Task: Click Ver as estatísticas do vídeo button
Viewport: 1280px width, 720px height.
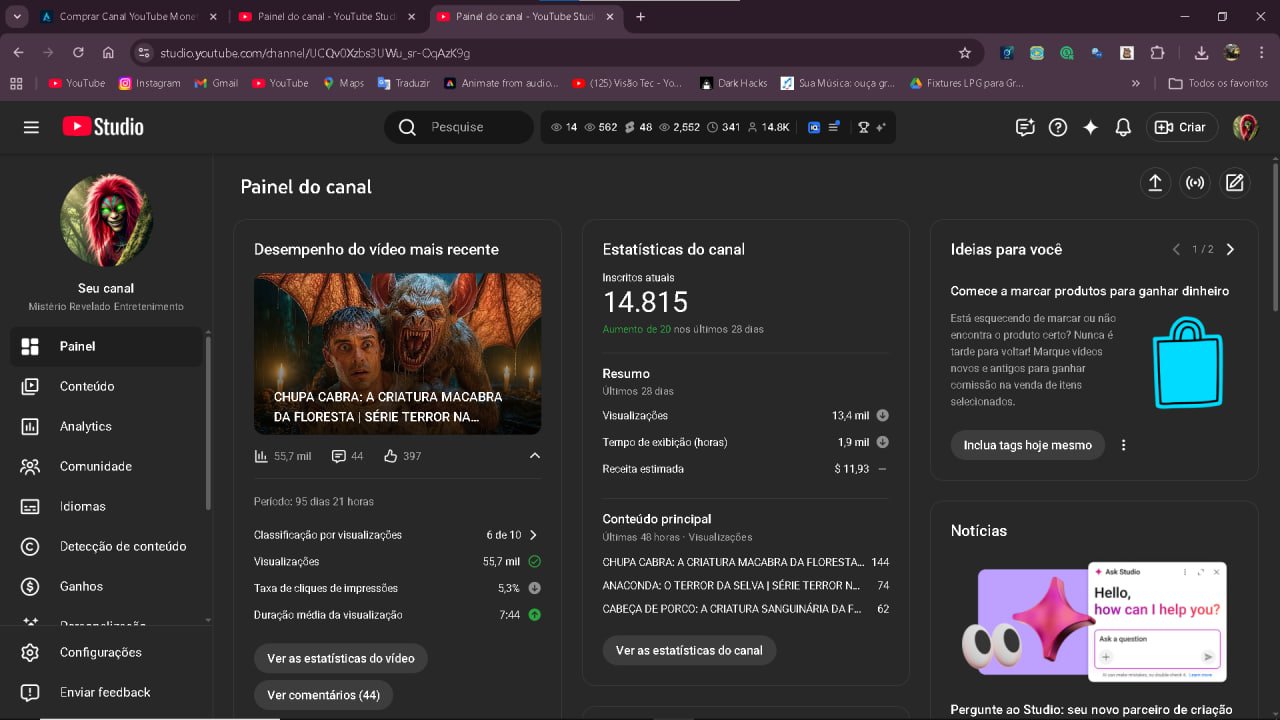Action: (341, 658)
